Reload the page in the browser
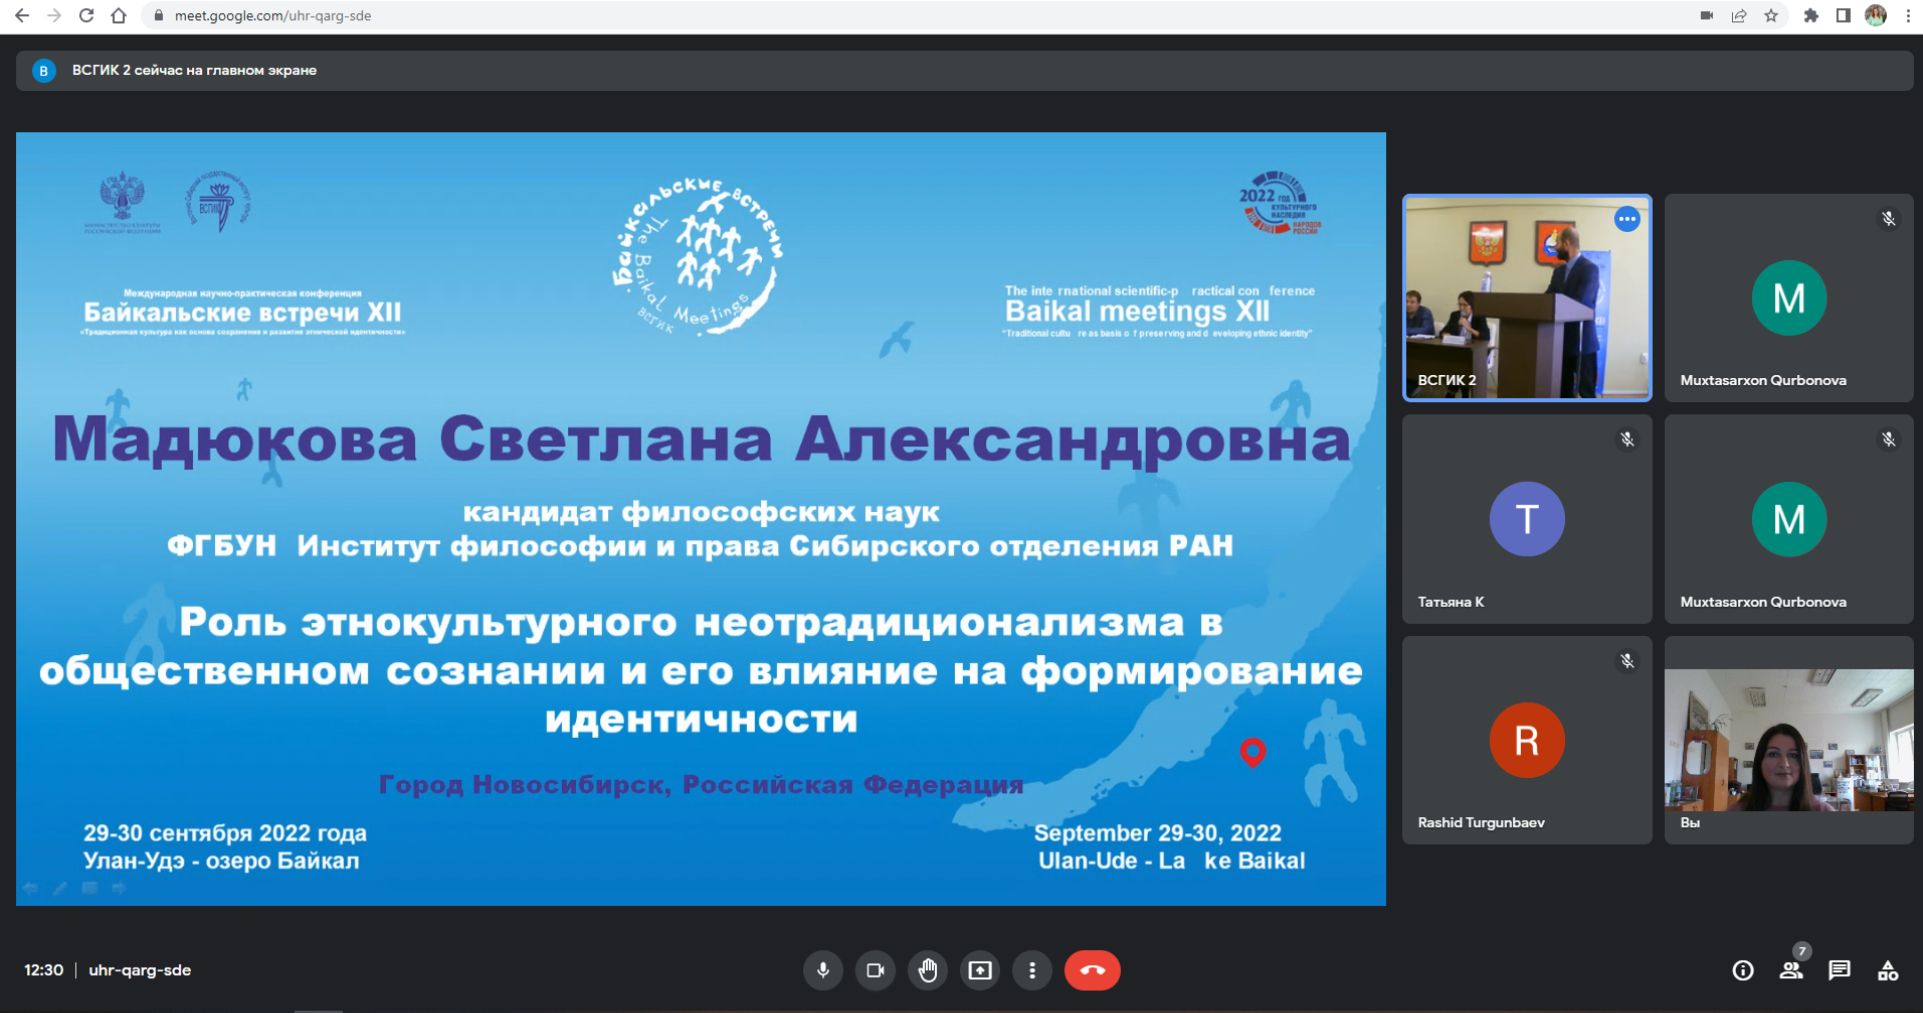This screenshot has width=1923, height=1013. click(86, 16)
